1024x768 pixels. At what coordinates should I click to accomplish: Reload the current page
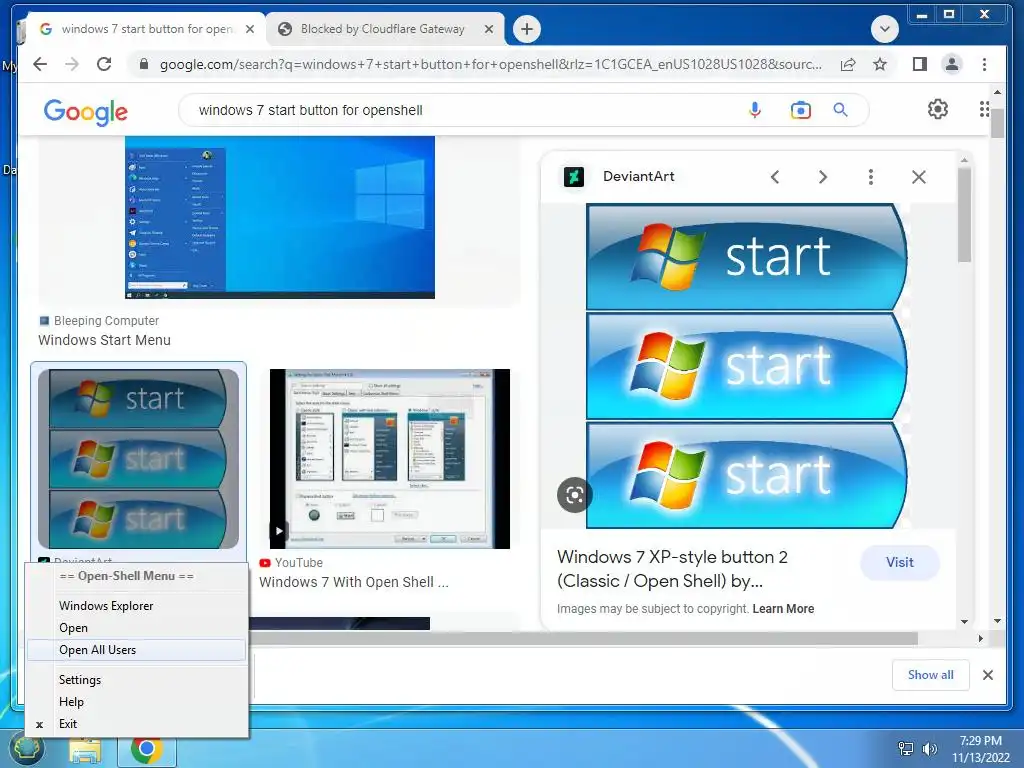pos(104,64)
